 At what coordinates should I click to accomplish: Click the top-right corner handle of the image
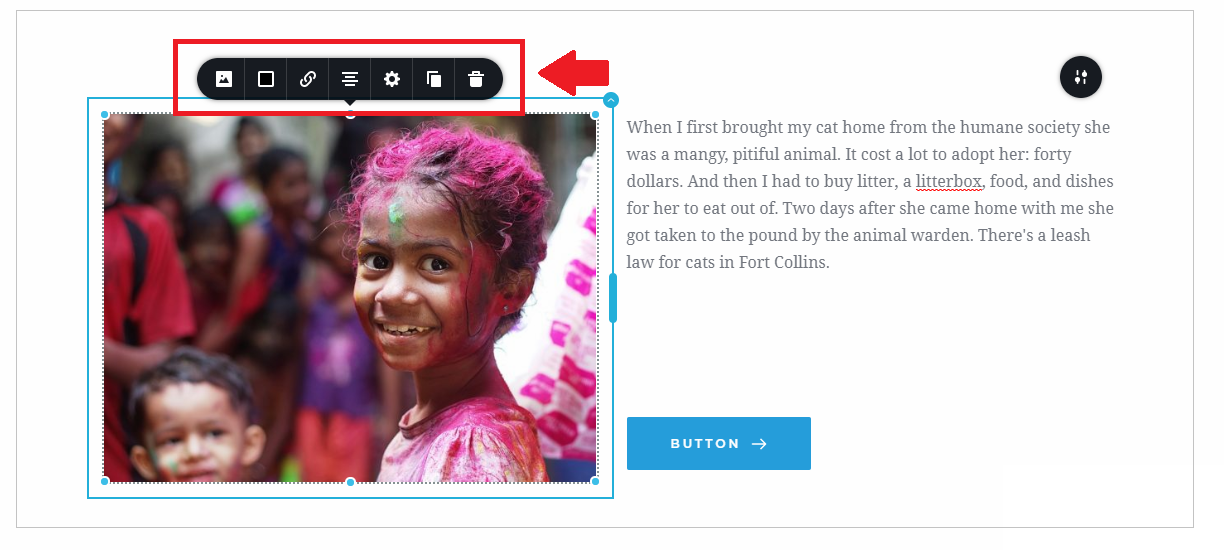595,115
